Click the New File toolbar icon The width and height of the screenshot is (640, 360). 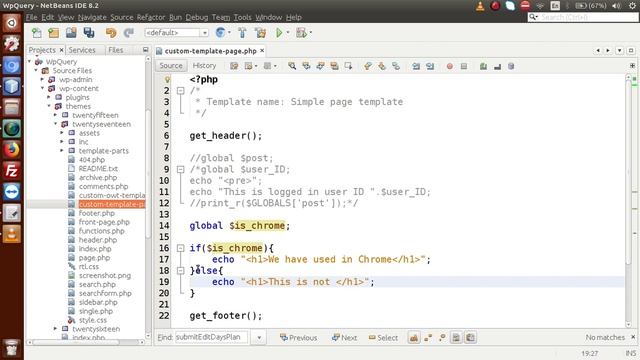pyautogui.click(x=37, y=33)
